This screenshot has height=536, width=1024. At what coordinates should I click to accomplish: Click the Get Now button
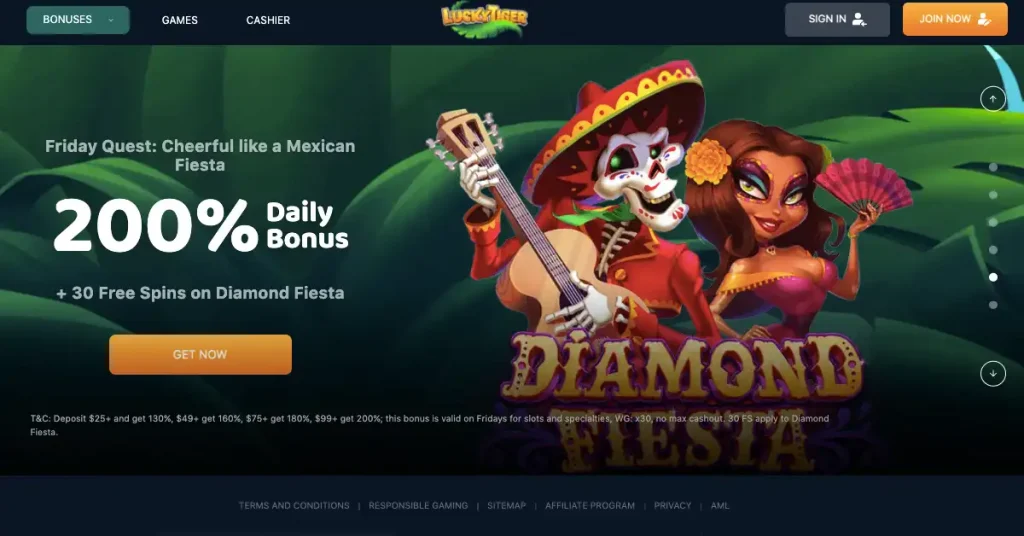pyautogui.click(x=200, y=355)
